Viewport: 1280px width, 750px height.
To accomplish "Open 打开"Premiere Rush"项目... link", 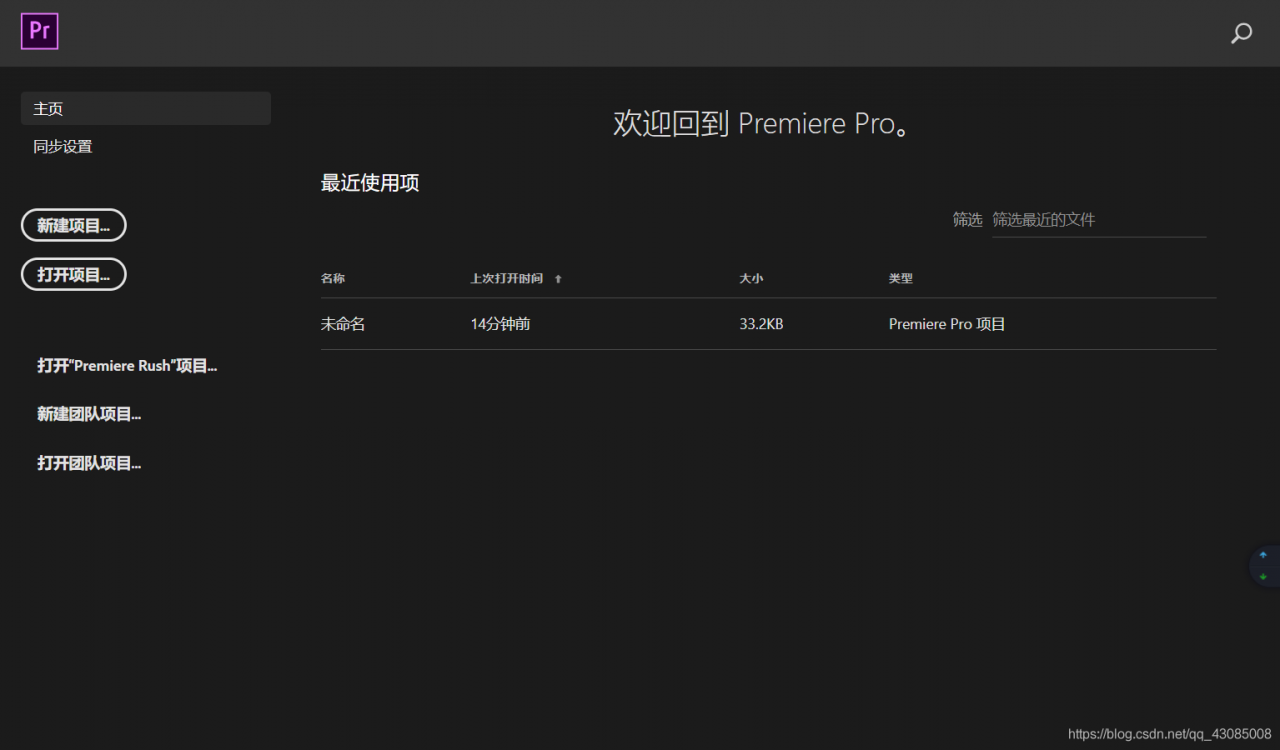I will (x=127, y=366).
